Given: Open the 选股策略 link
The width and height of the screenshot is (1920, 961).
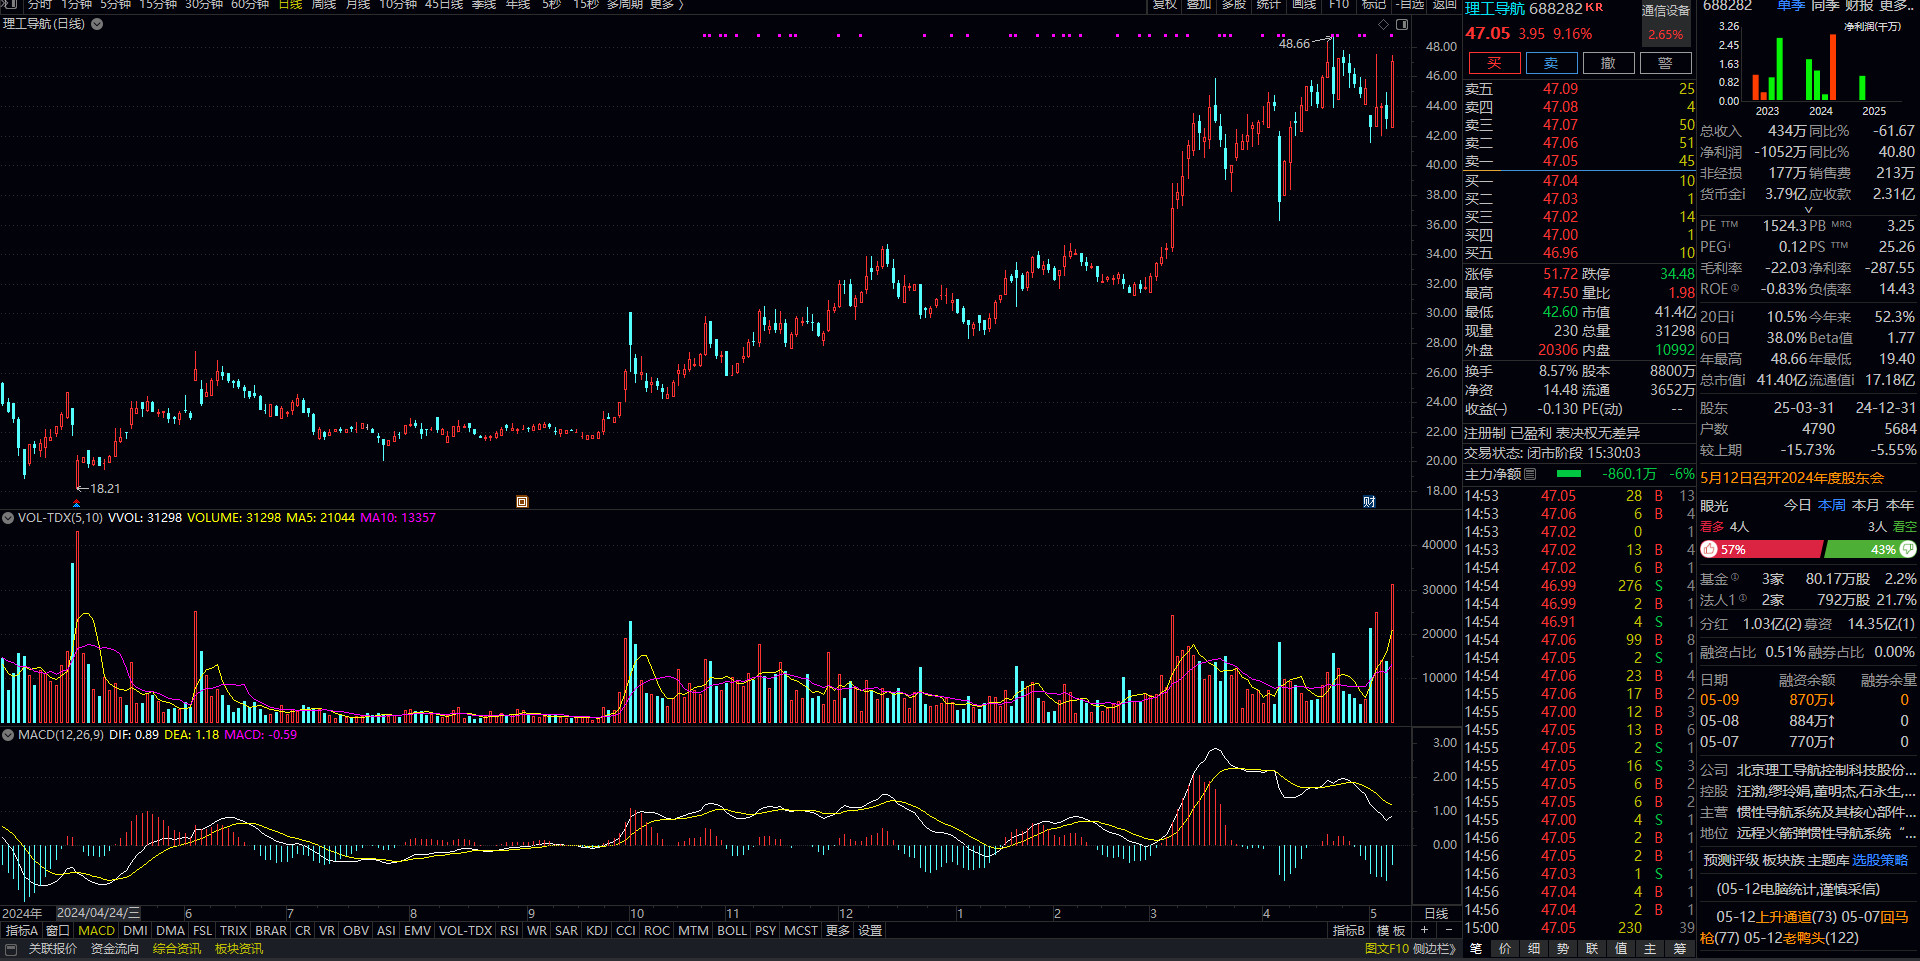Looking at the screenshot, I should point(1880,860).
